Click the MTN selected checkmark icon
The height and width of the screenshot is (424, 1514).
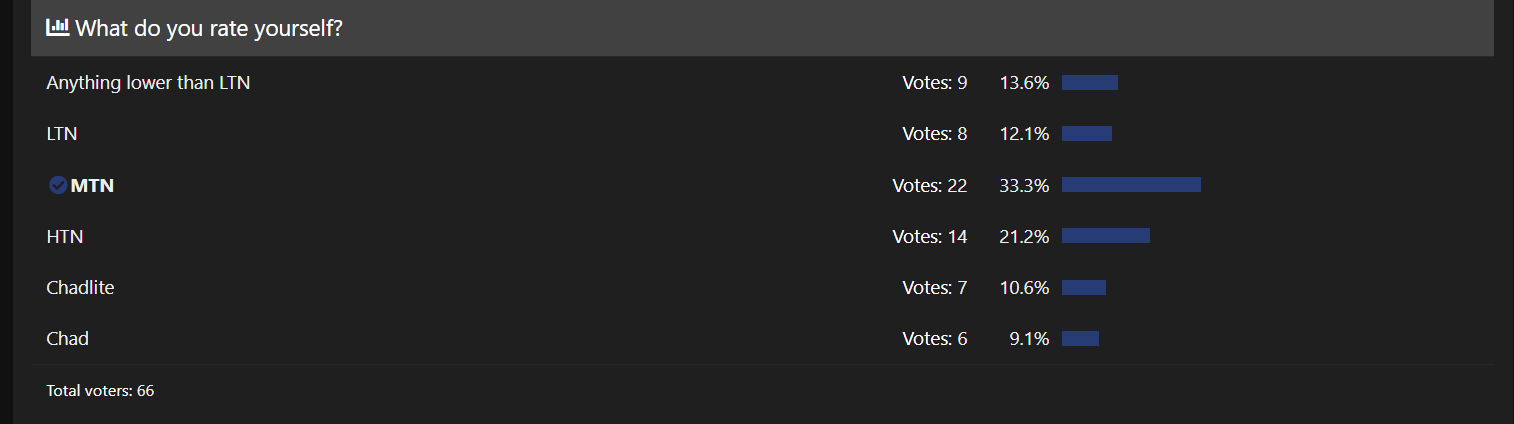(x=58, y=185)
